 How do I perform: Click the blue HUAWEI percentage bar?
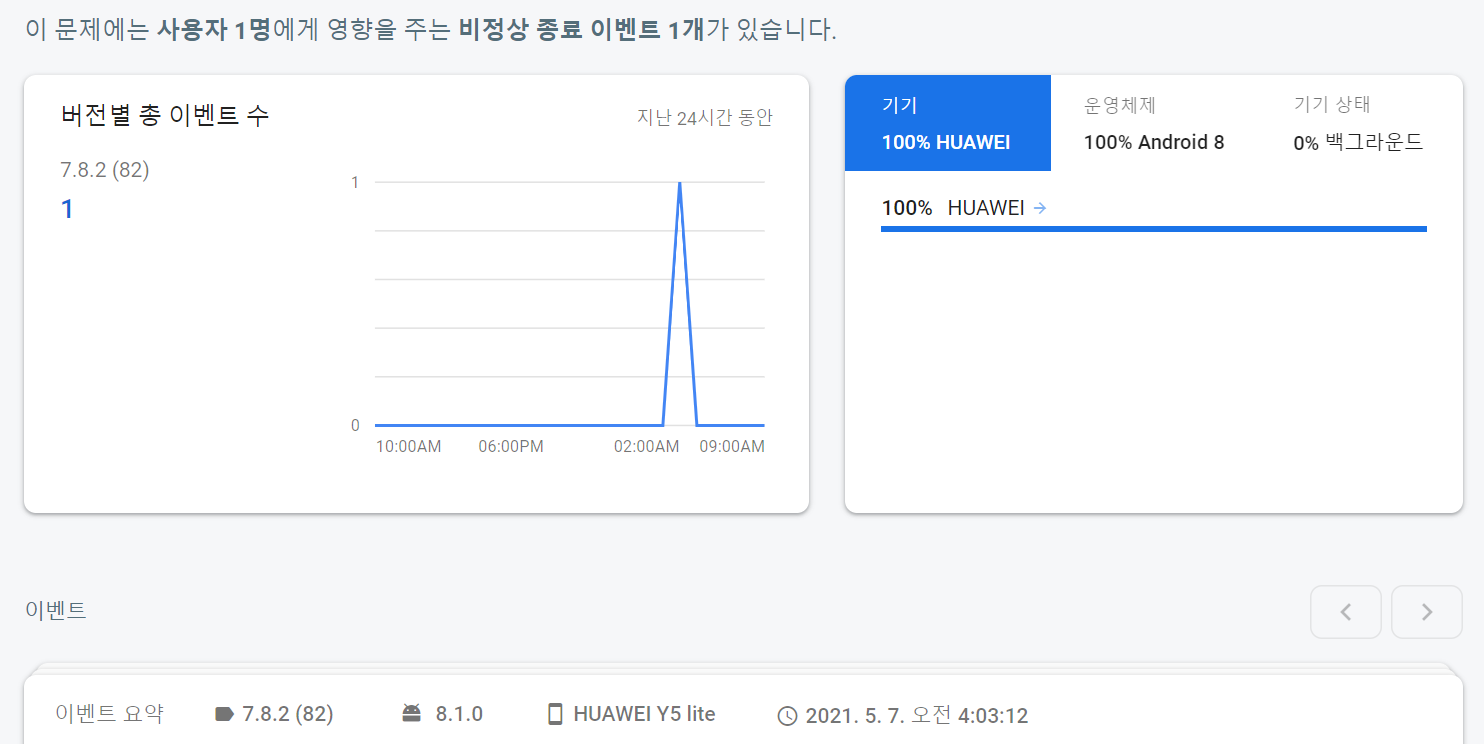(x=1153, y=229)
